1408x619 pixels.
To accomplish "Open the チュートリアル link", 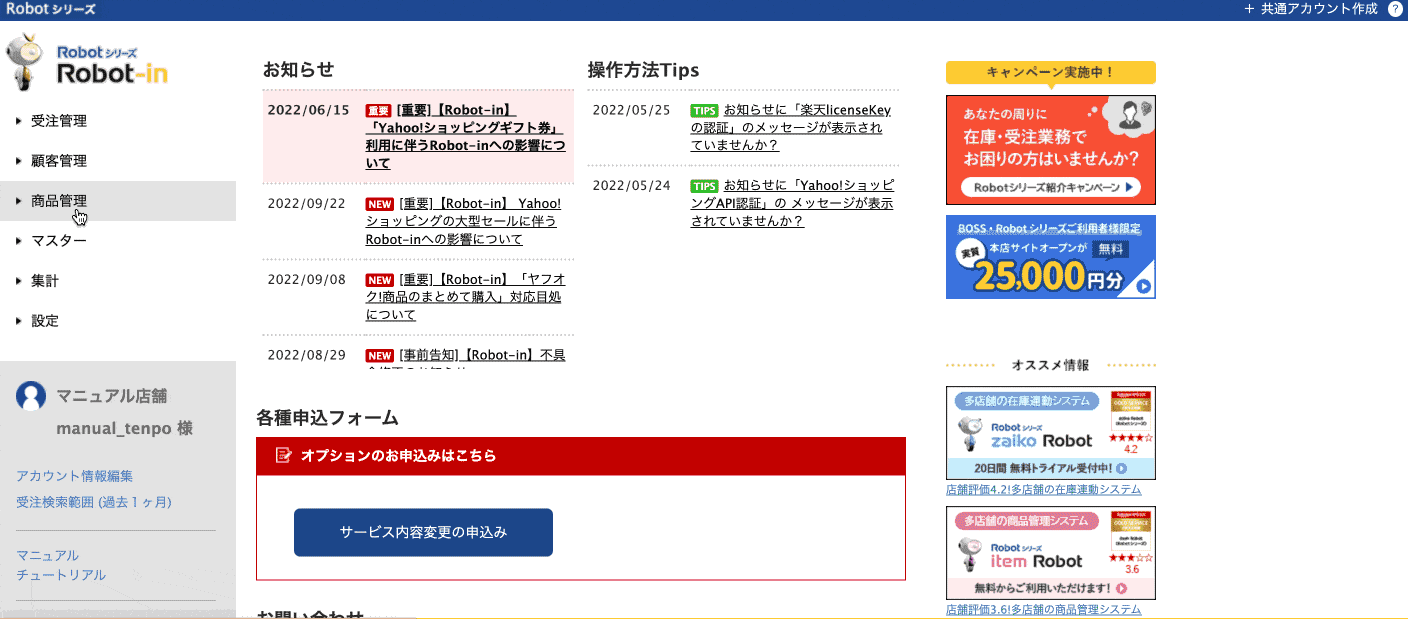I will tap(61, 575).
